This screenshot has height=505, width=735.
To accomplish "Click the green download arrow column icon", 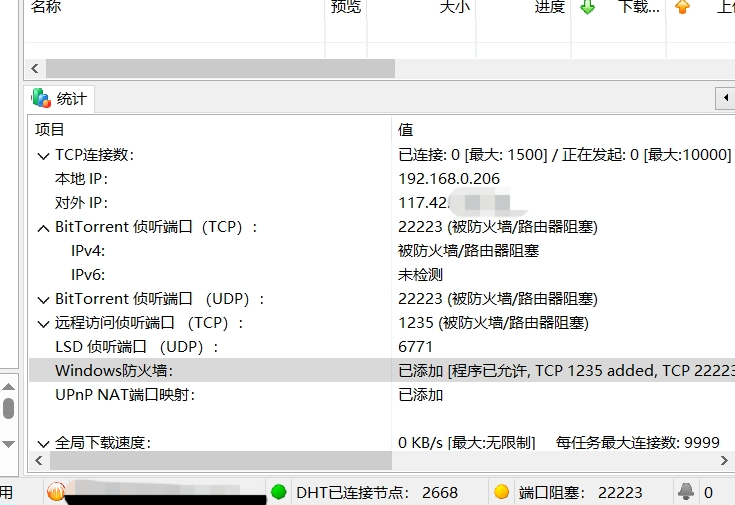I will pyautogui.click(x=587, y=7).
